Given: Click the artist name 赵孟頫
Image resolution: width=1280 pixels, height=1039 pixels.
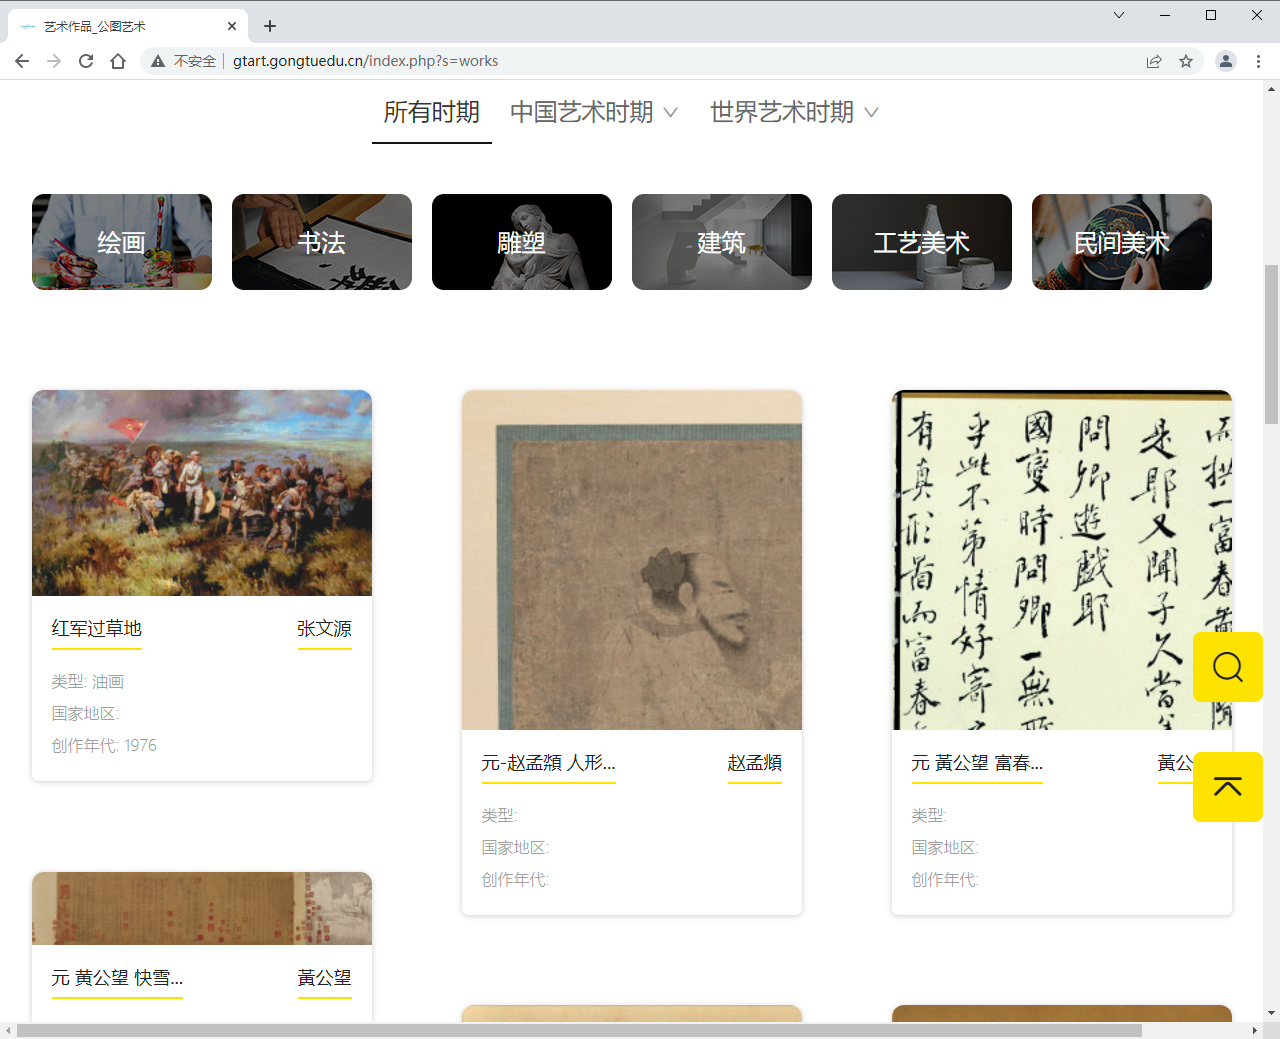Looking at the screenshot, I should (755, 763).
